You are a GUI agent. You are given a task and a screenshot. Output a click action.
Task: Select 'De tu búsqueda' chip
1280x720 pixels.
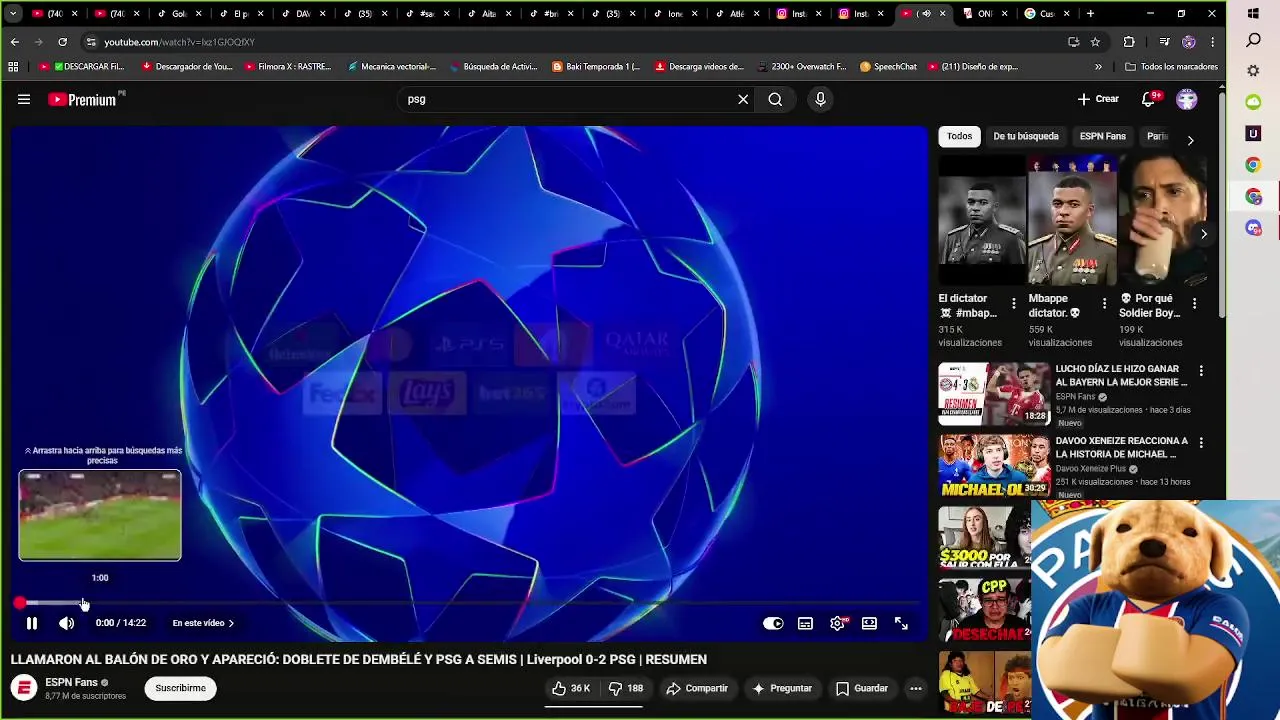(x=1025, y=136)
